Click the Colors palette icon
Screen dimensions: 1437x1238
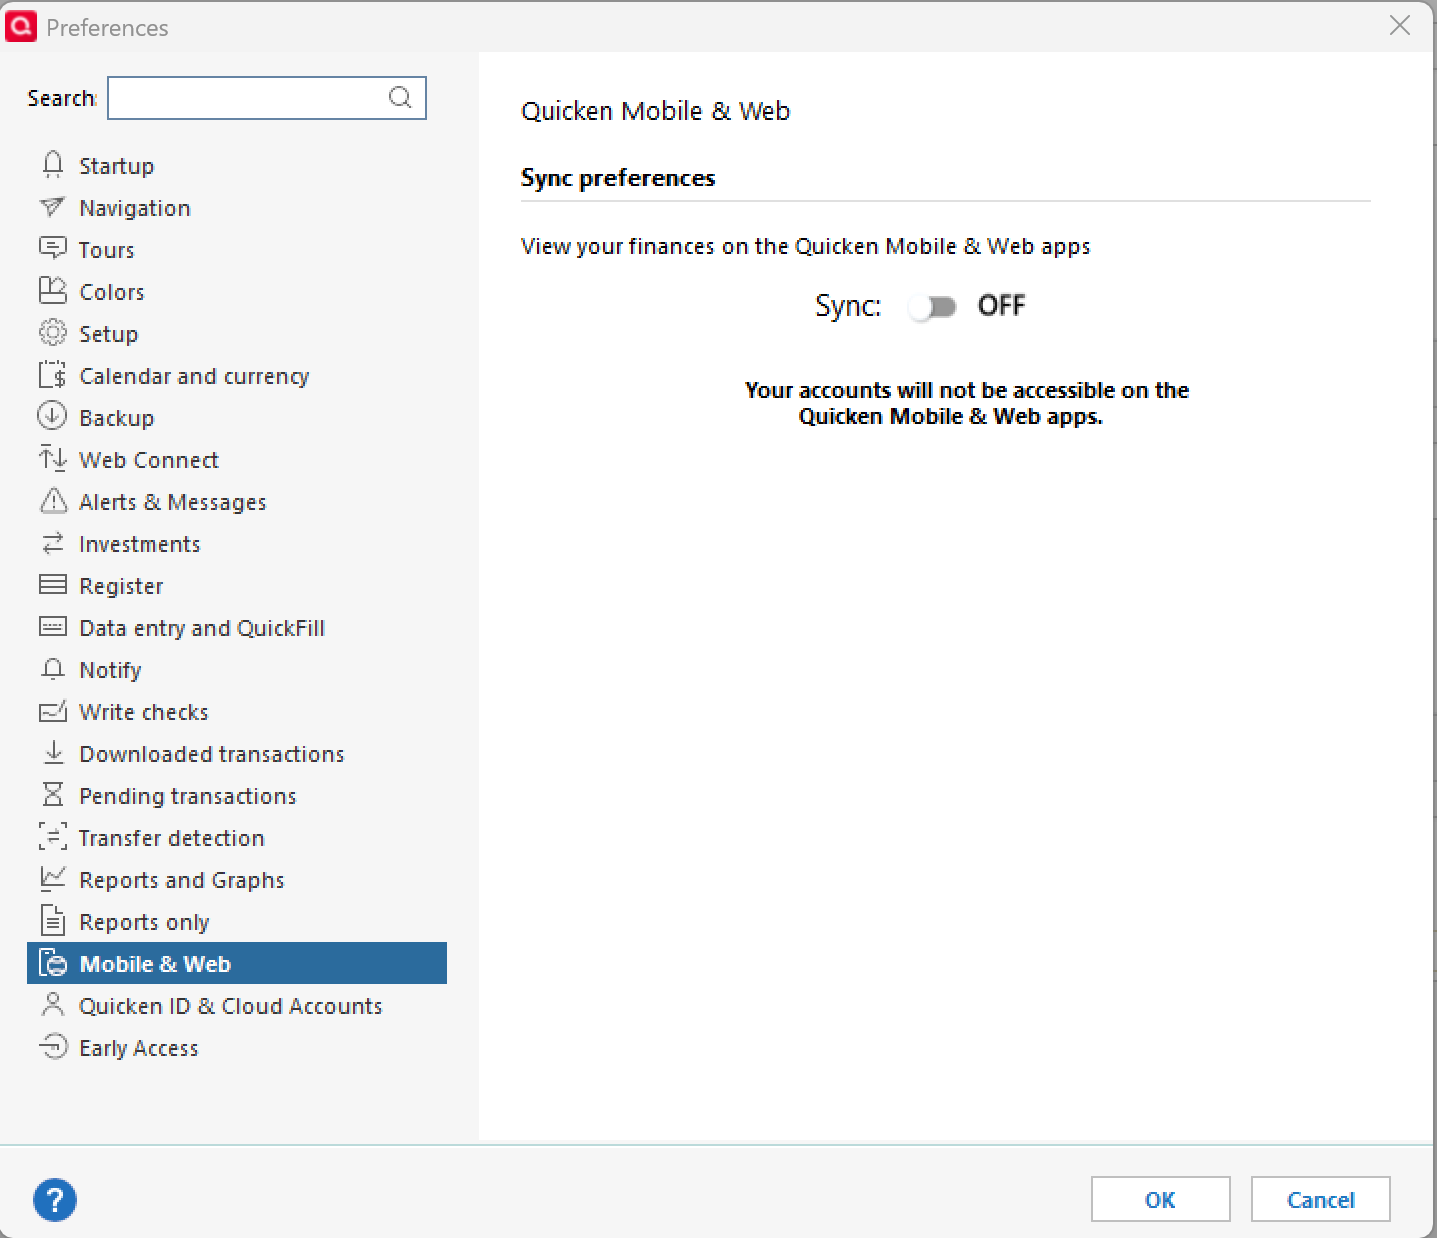tap(53, 290)
